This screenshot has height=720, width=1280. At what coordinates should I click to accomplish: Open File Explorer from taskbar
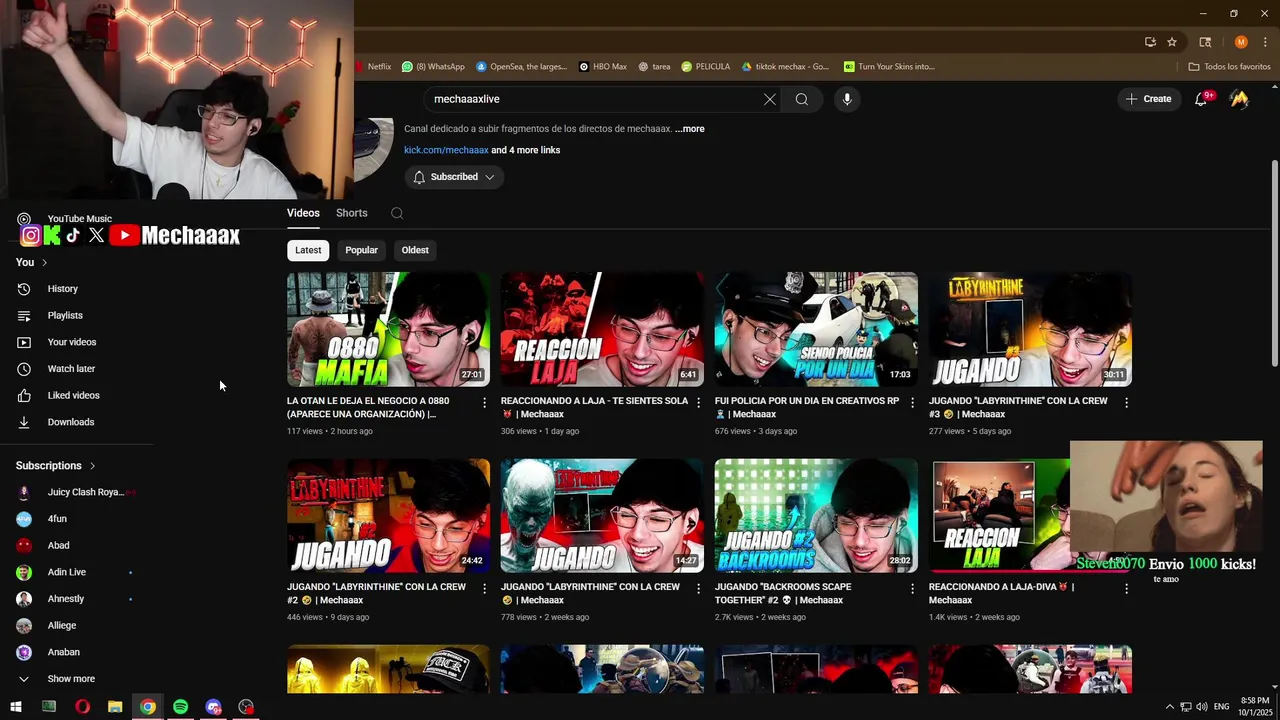115,707
